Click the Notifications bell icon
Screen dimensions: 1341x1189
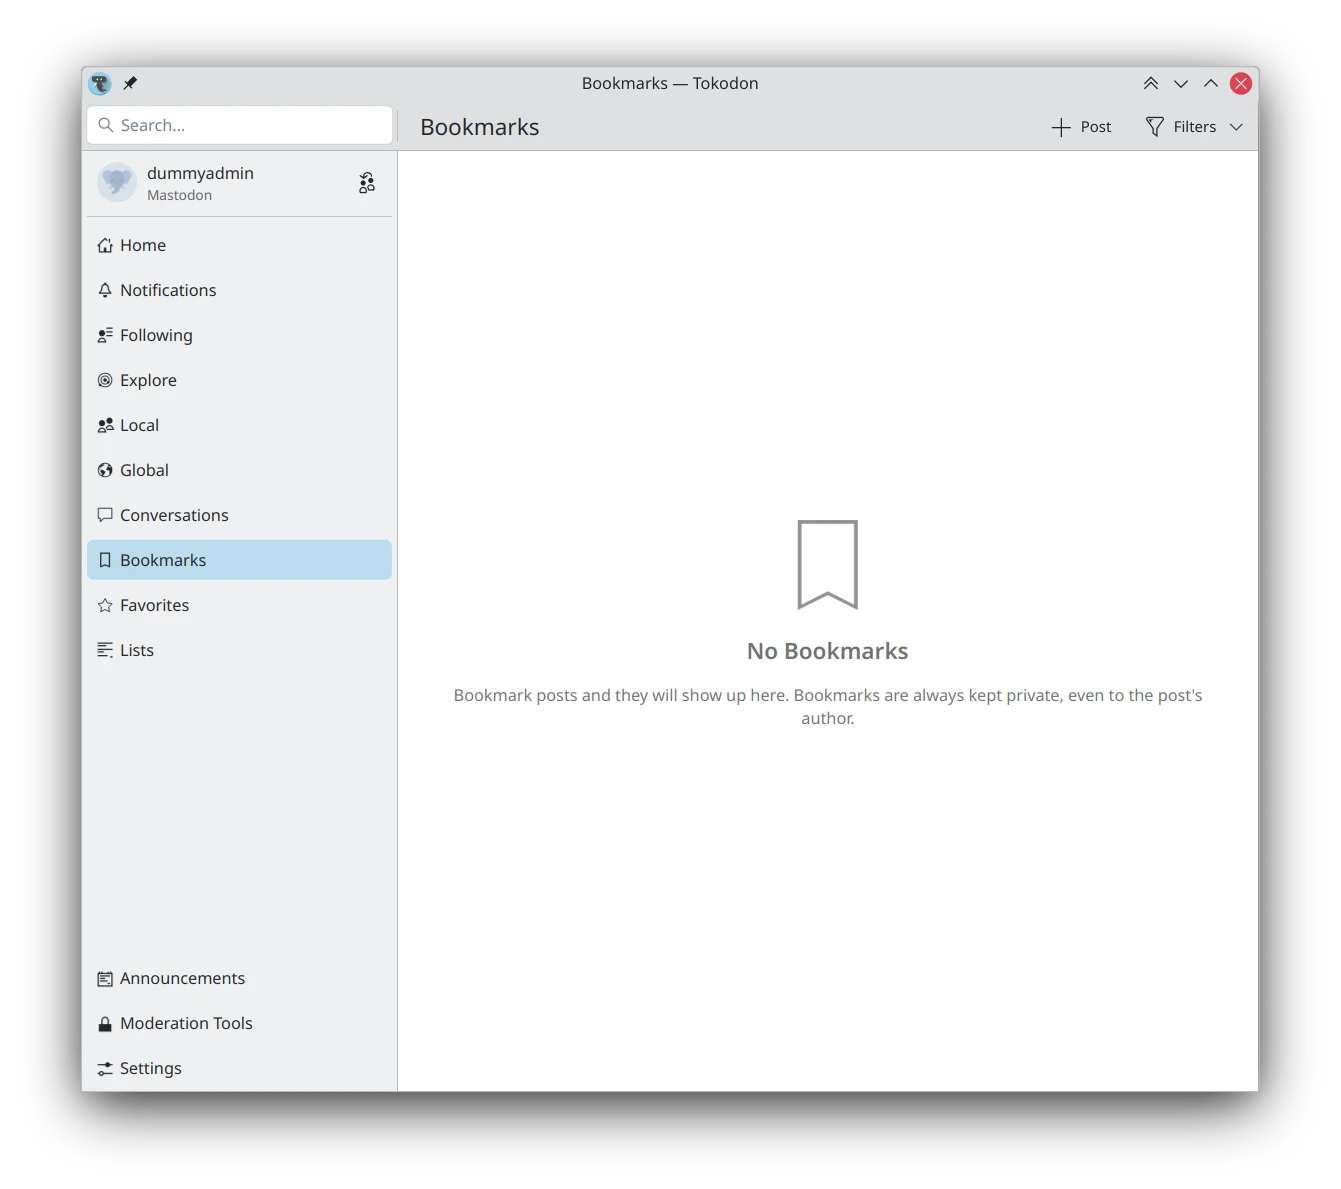pos(105,291)
